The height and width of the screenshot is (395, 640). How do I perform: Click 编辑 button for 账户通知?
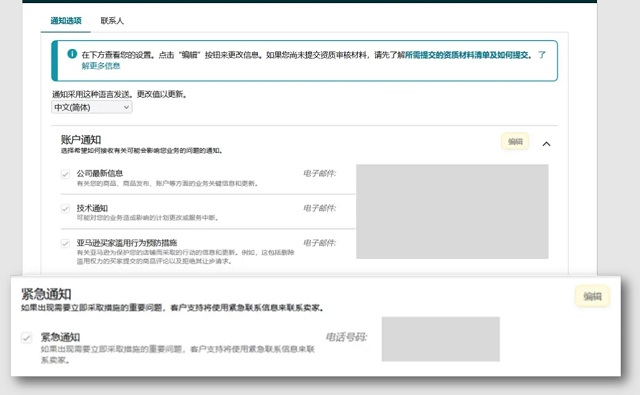point(515,142)
